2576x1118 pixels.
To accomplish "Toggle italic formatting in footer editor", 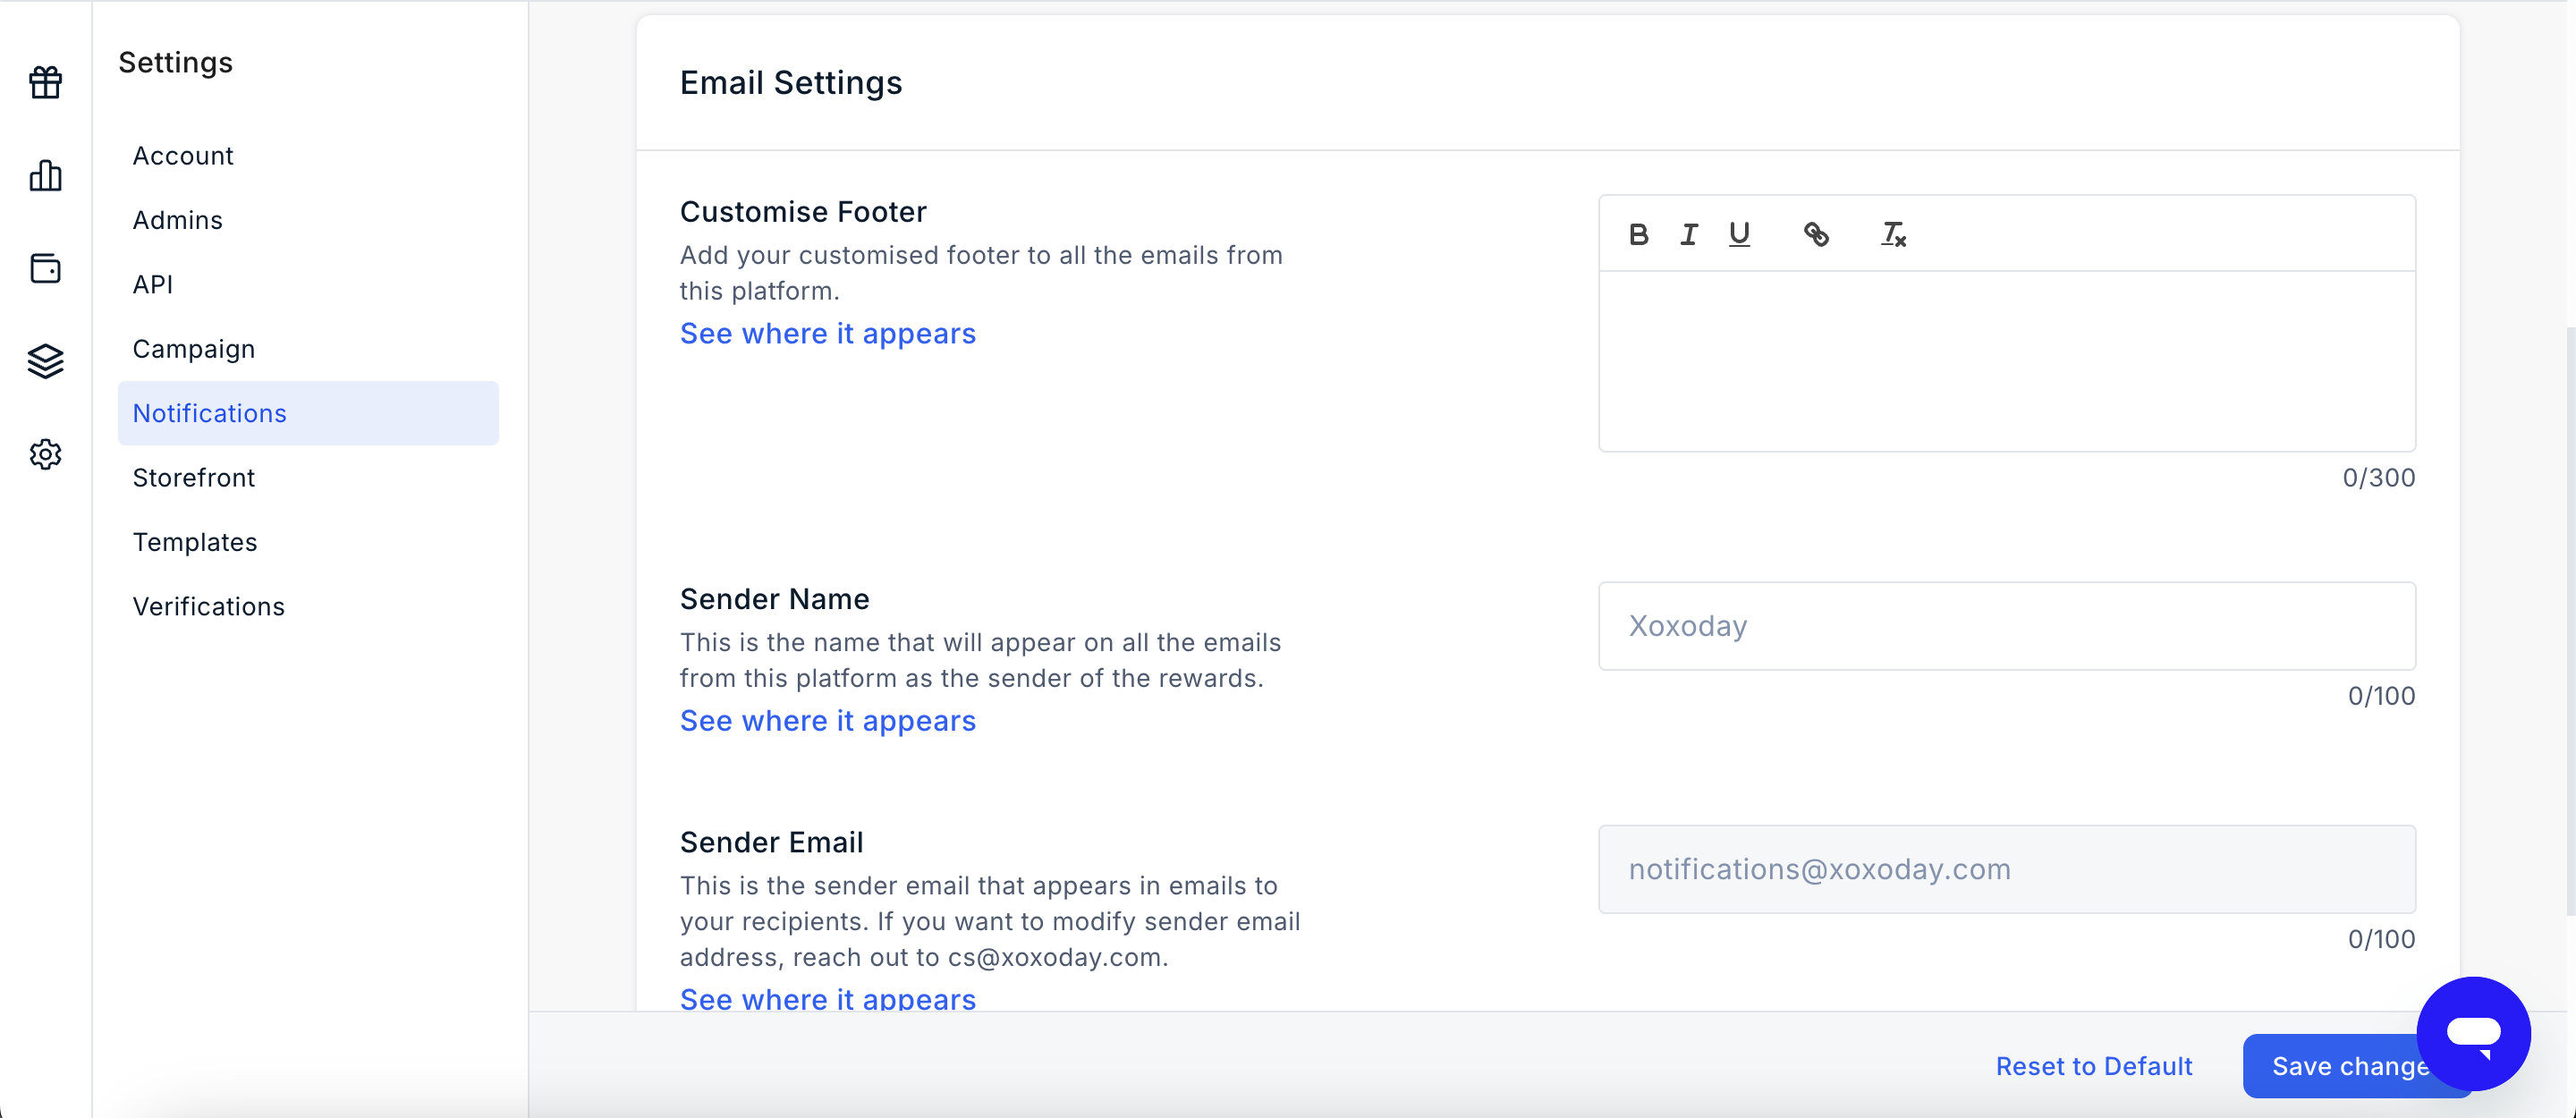I will point(1689,234).
